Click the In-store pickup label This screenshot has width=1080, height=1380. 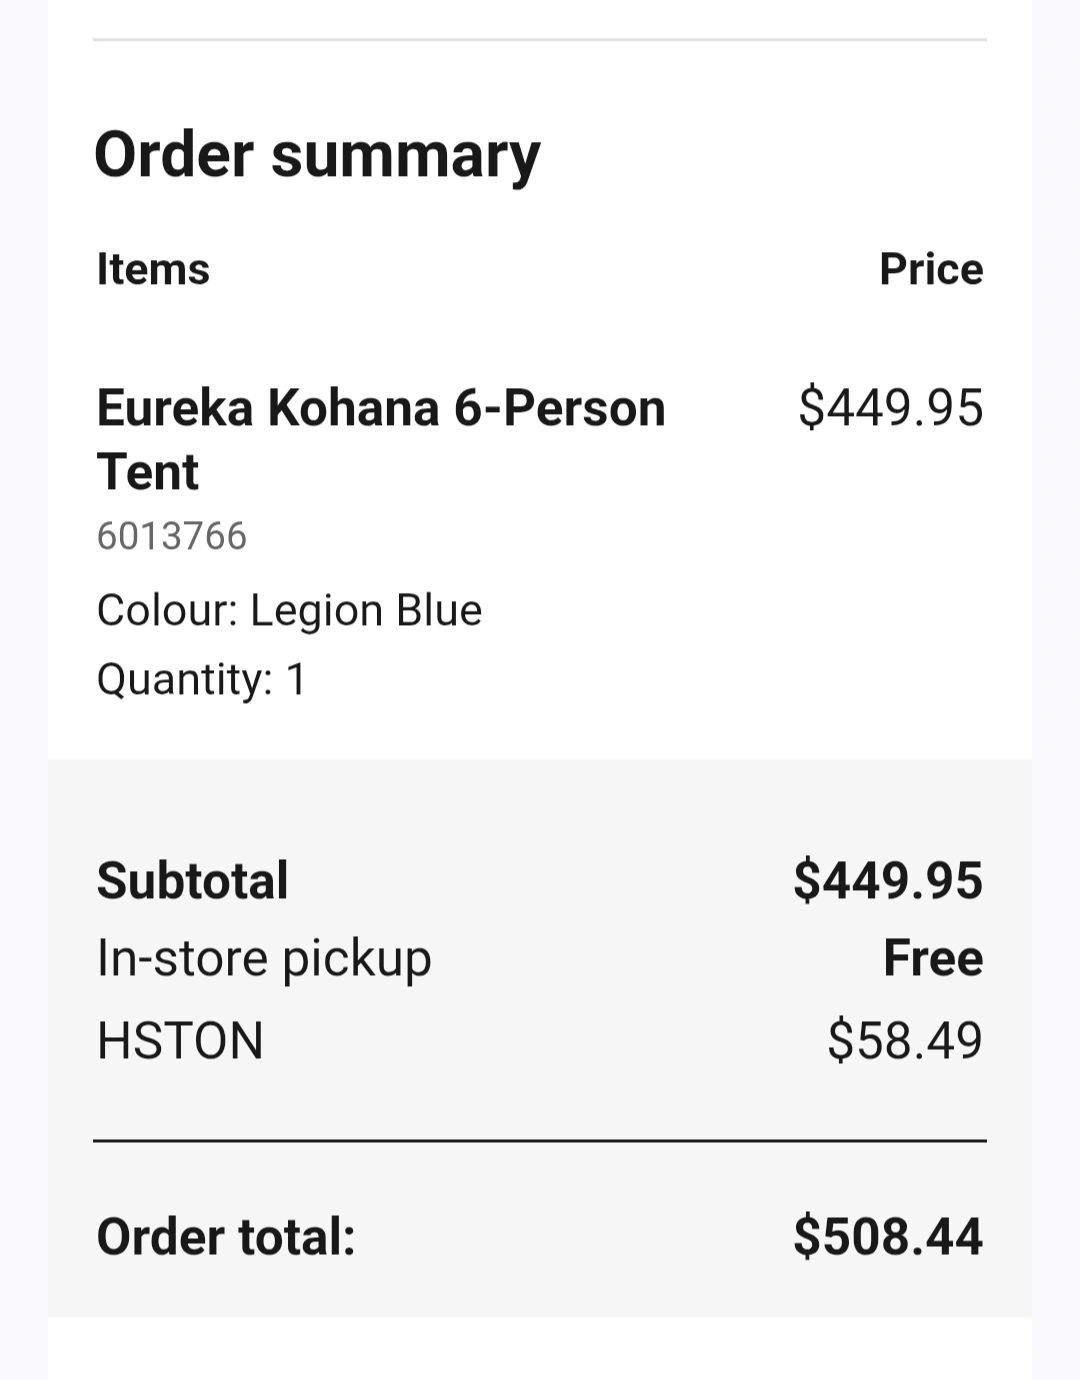pos(264,958)
